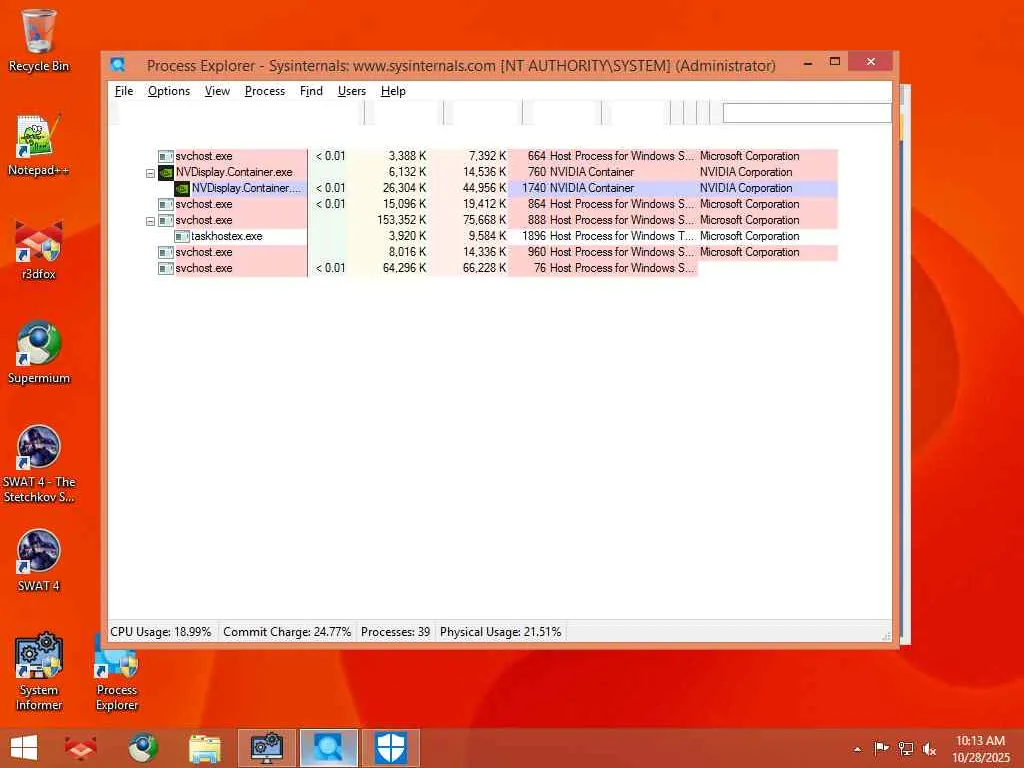The width and height of the screenshot is (1024, 768).
Task: Open the Options menu
Action: 168,91
